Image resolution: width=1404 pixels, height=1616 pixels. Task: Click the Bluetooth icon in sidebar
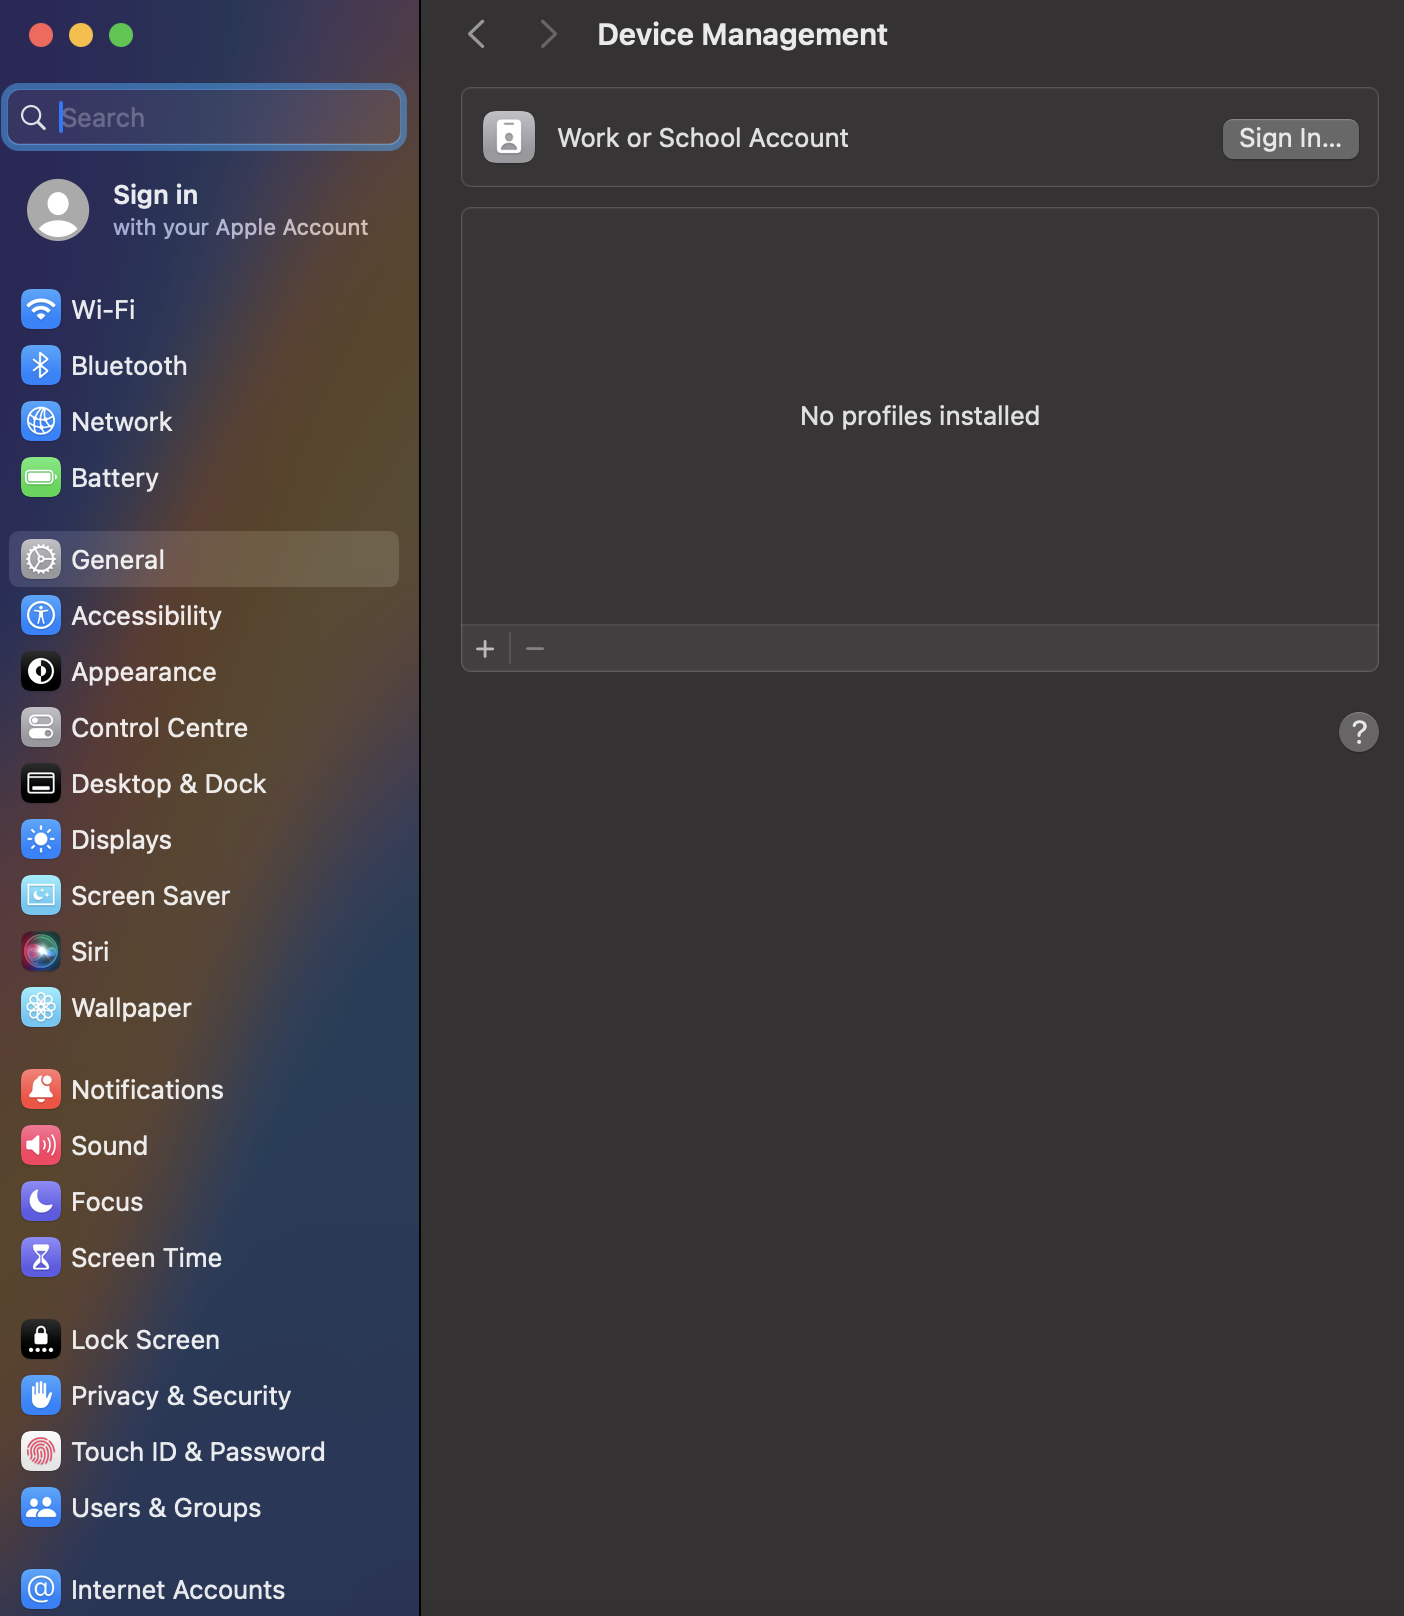41,366
